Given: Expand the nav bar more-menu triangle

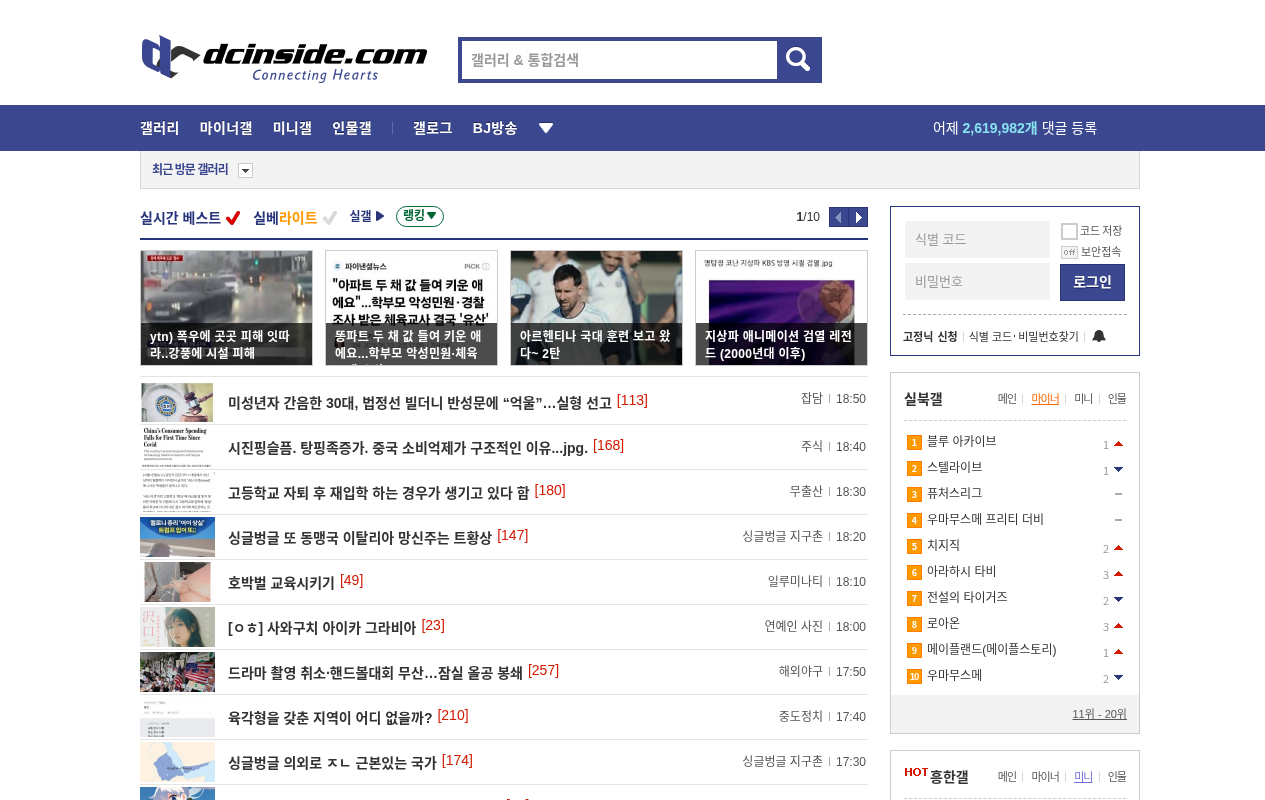Looking at the screenshot, I should point(546,128).
